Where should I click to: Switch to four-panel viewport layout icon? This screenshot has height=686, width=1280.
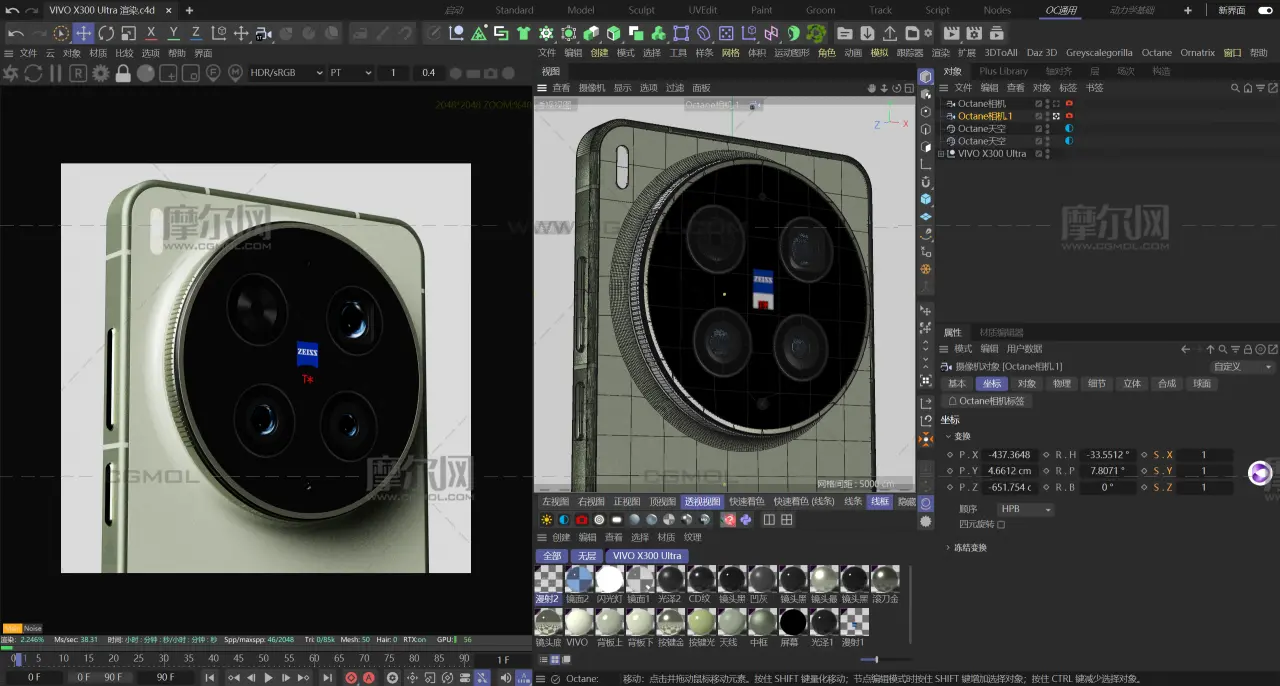pos(787,520)
